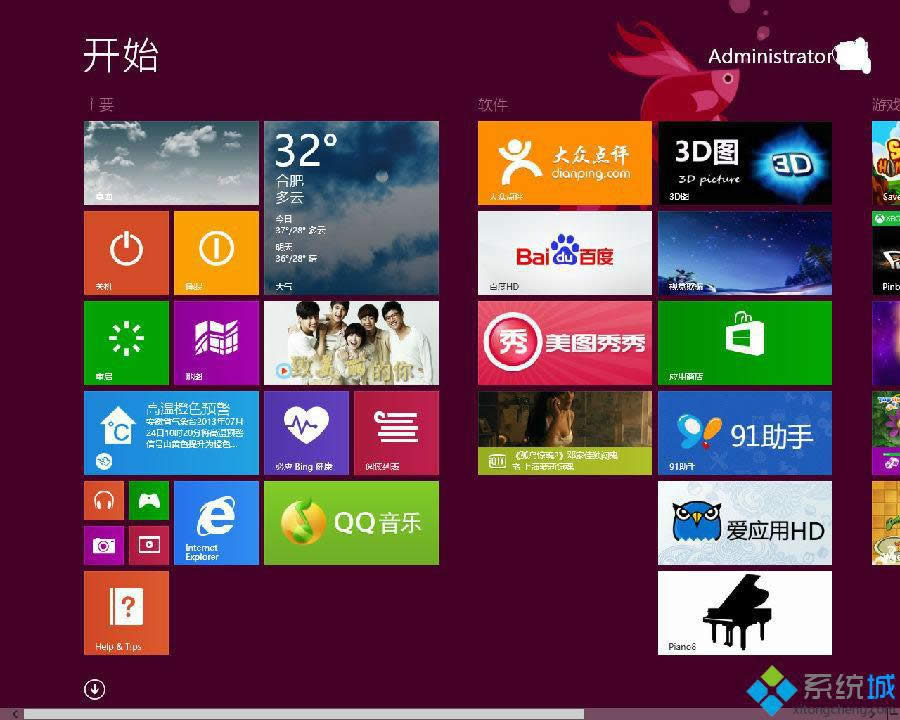The height and width of the screenshot is (720, 900).
Task: Launch the green Windows Store tile
Action: [744, 342]
